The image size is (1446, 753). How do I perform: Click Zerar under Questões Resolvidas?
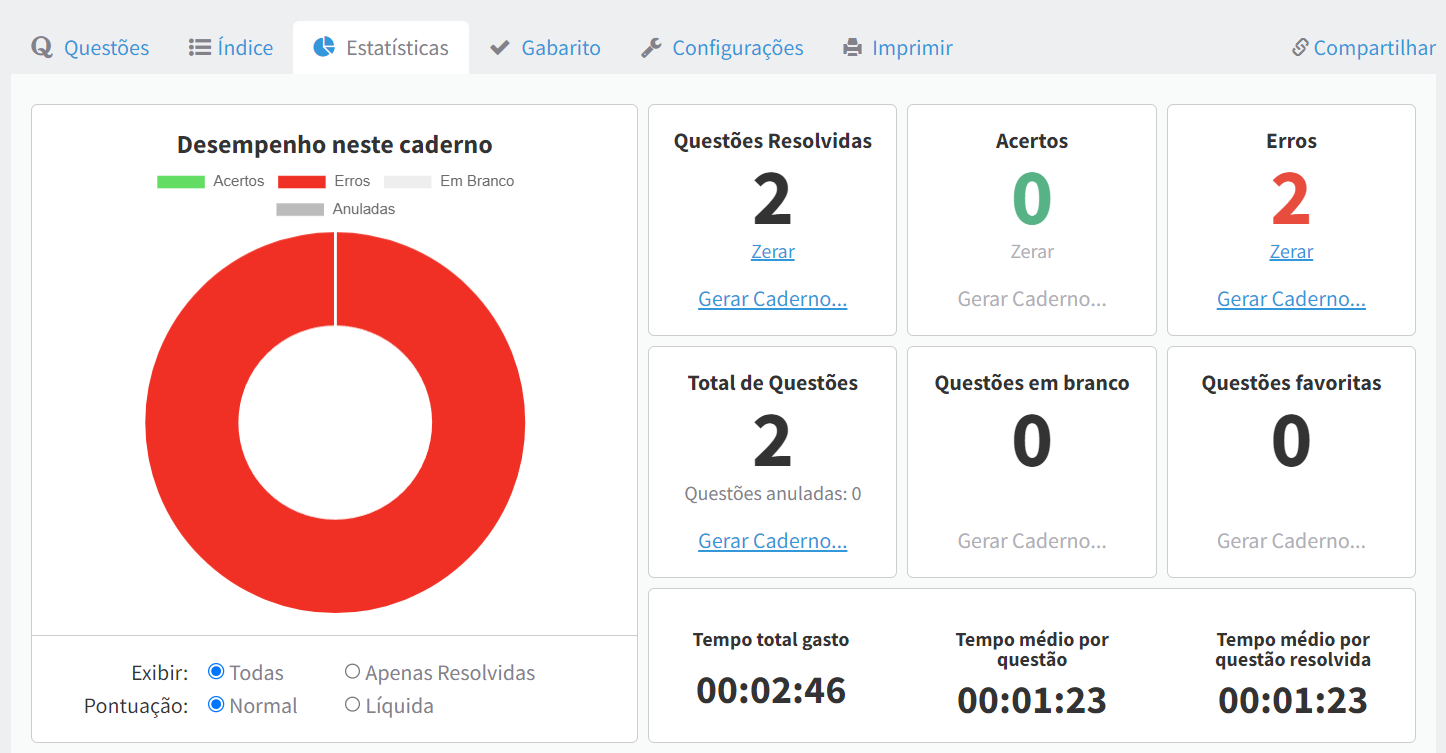[x=772, y=252]
